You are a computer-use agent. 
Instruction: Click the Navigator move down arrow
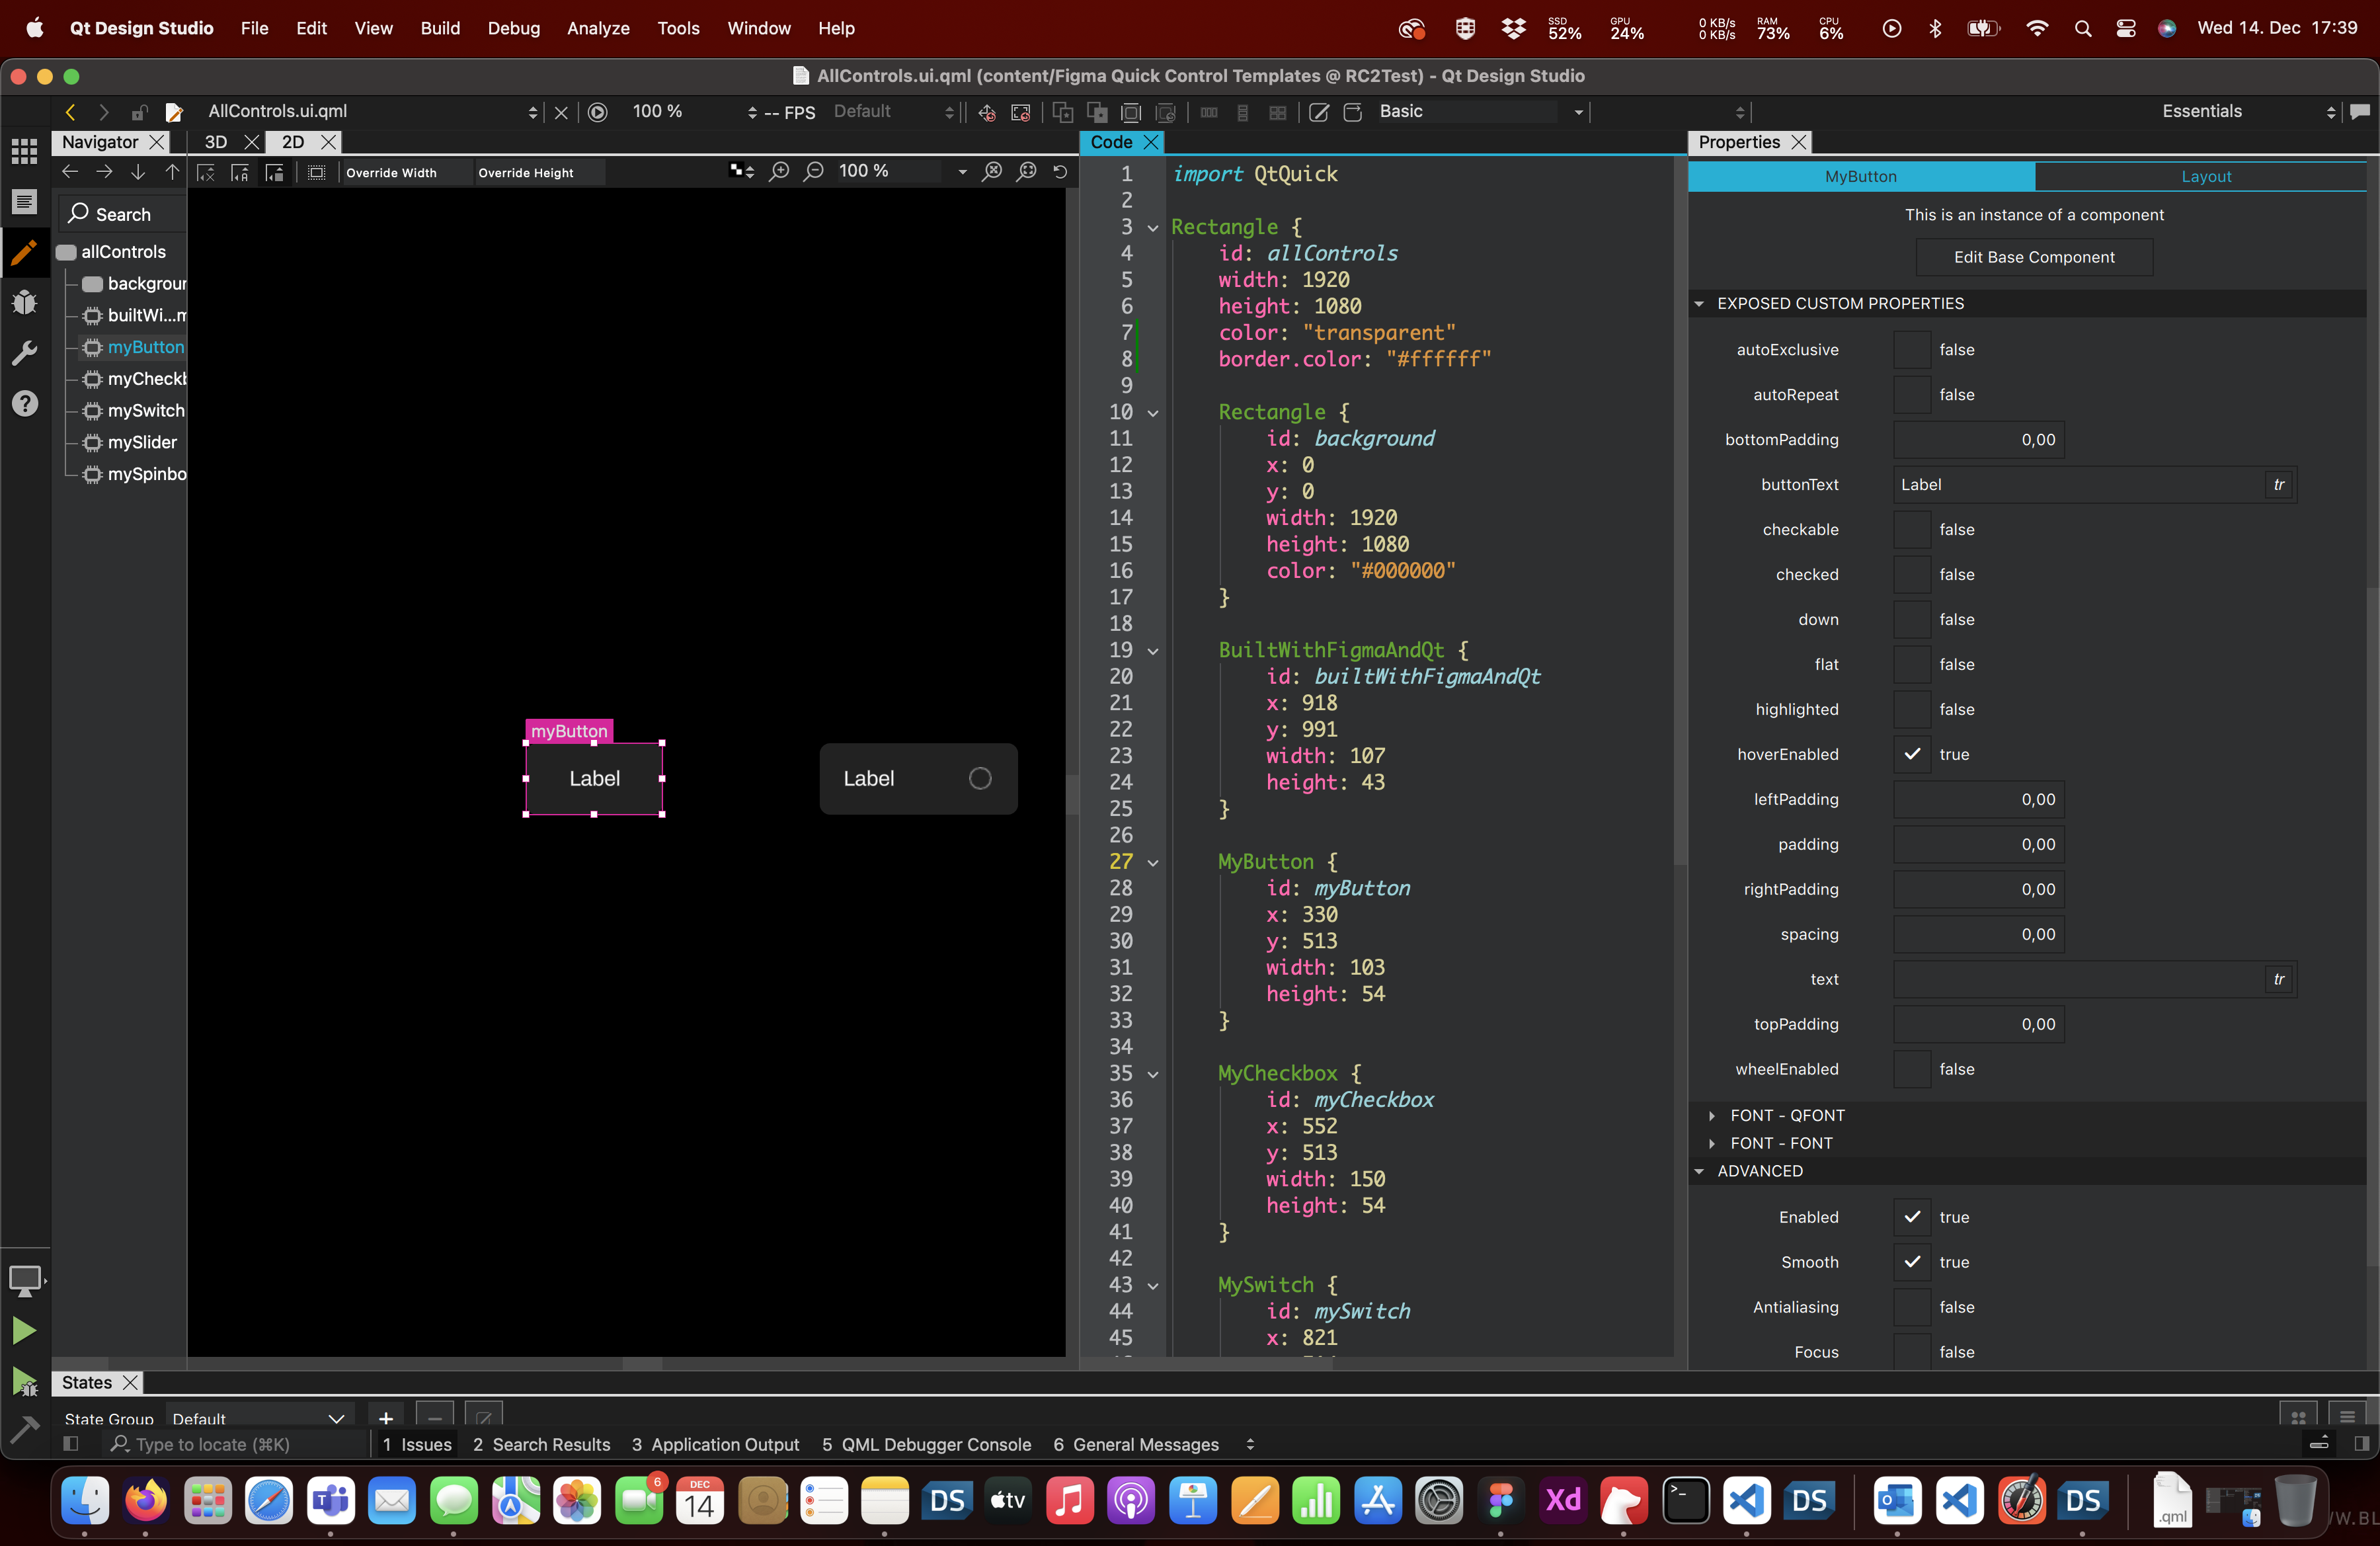pos(138,172)
